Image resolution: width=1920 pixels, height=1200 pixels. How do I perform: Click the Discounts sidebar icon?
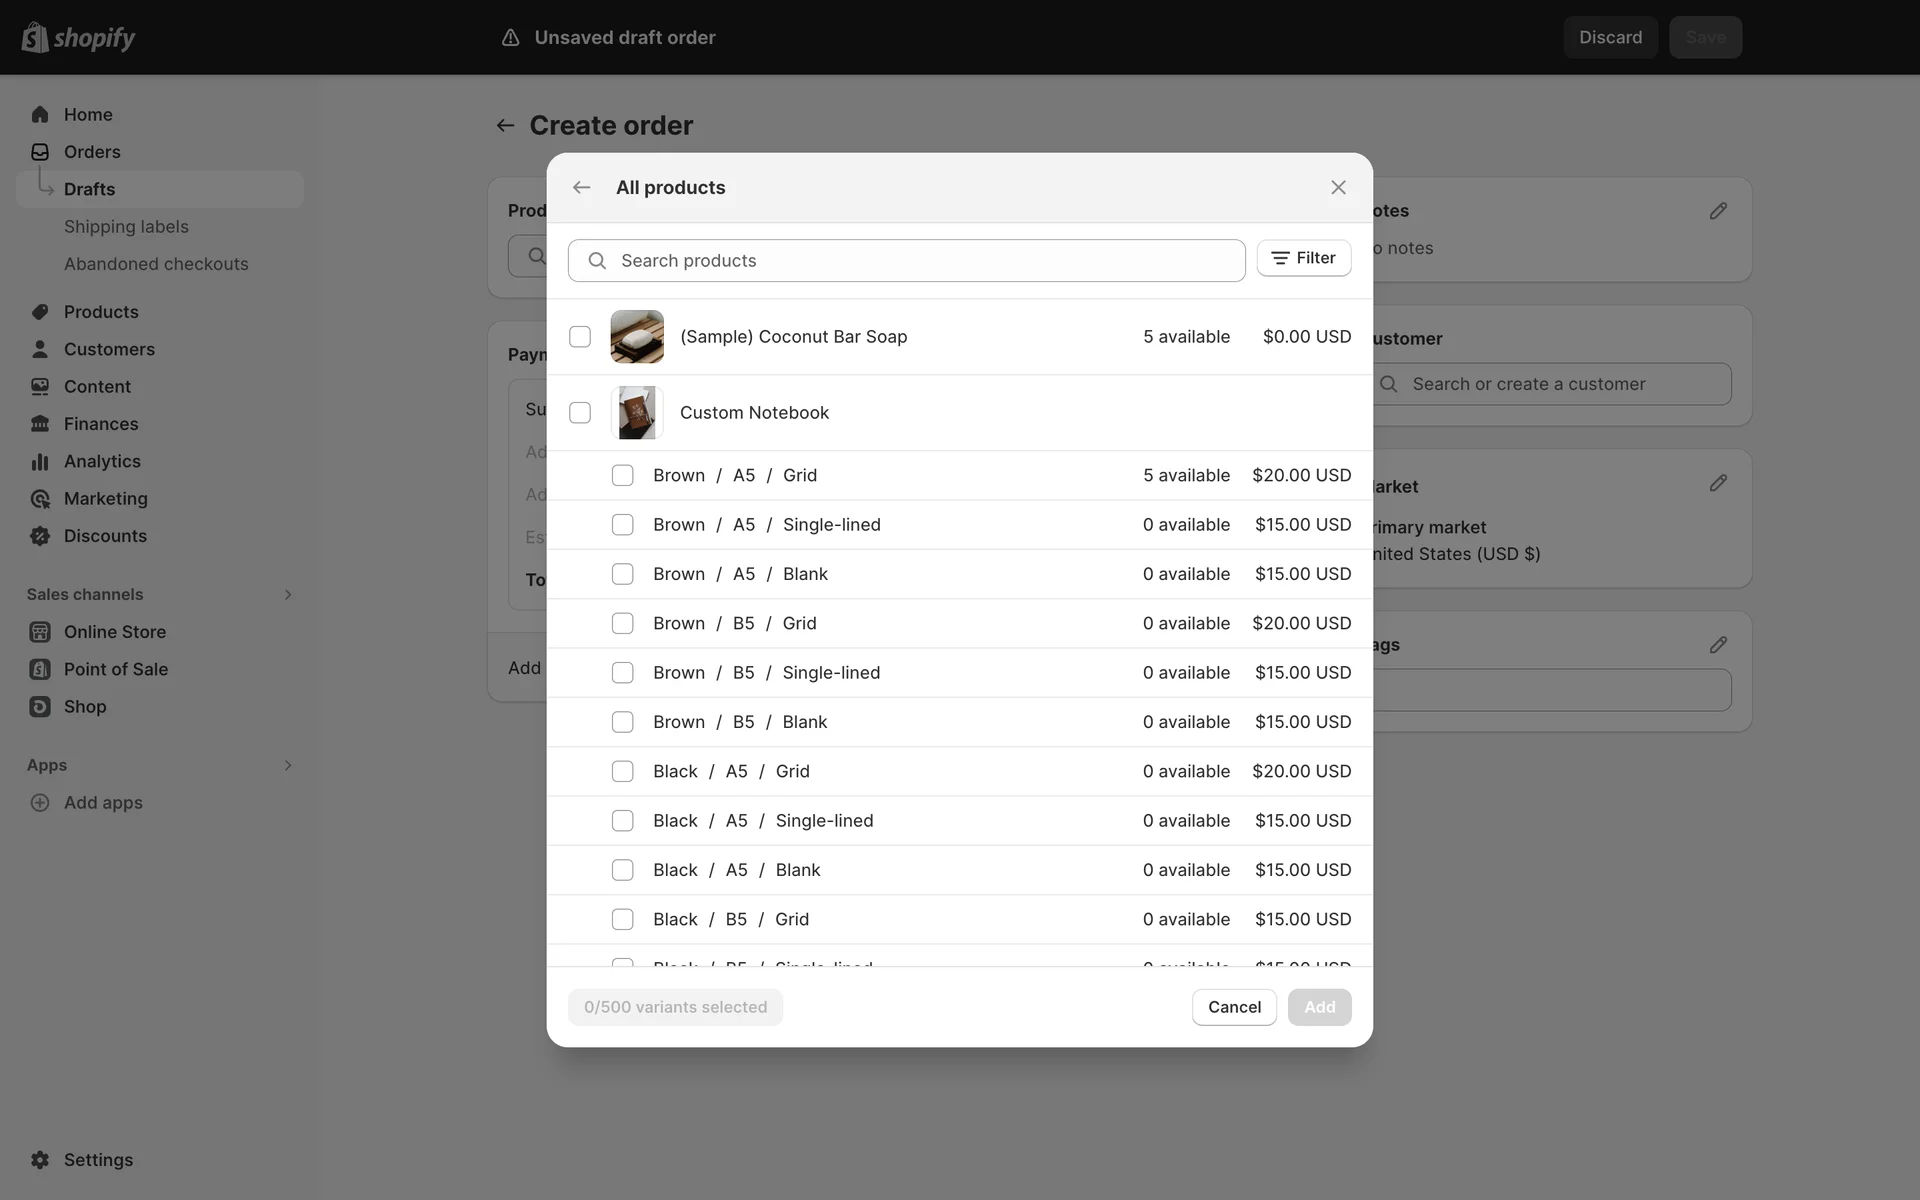coord(40,536)
